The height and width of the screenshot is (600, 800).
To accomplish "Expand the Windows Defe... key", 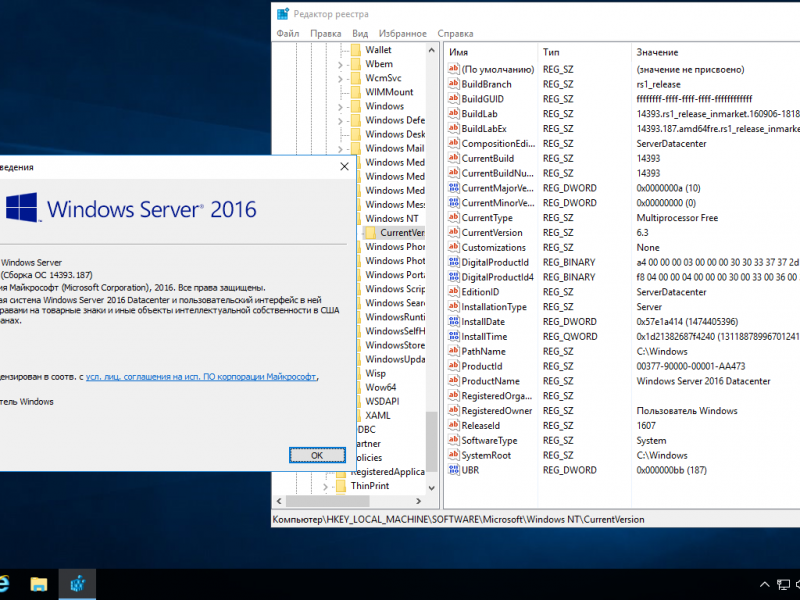I will point(340,121).
